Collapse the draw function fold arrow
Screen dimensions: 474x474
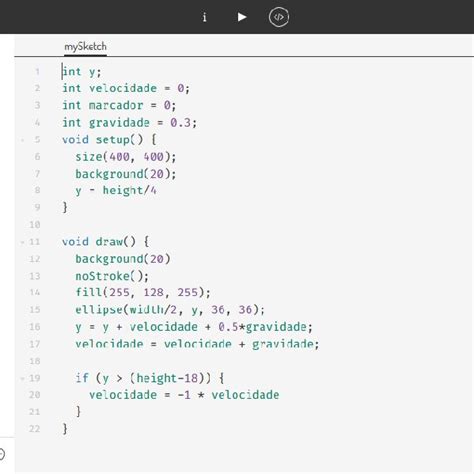tap(23, 242)
